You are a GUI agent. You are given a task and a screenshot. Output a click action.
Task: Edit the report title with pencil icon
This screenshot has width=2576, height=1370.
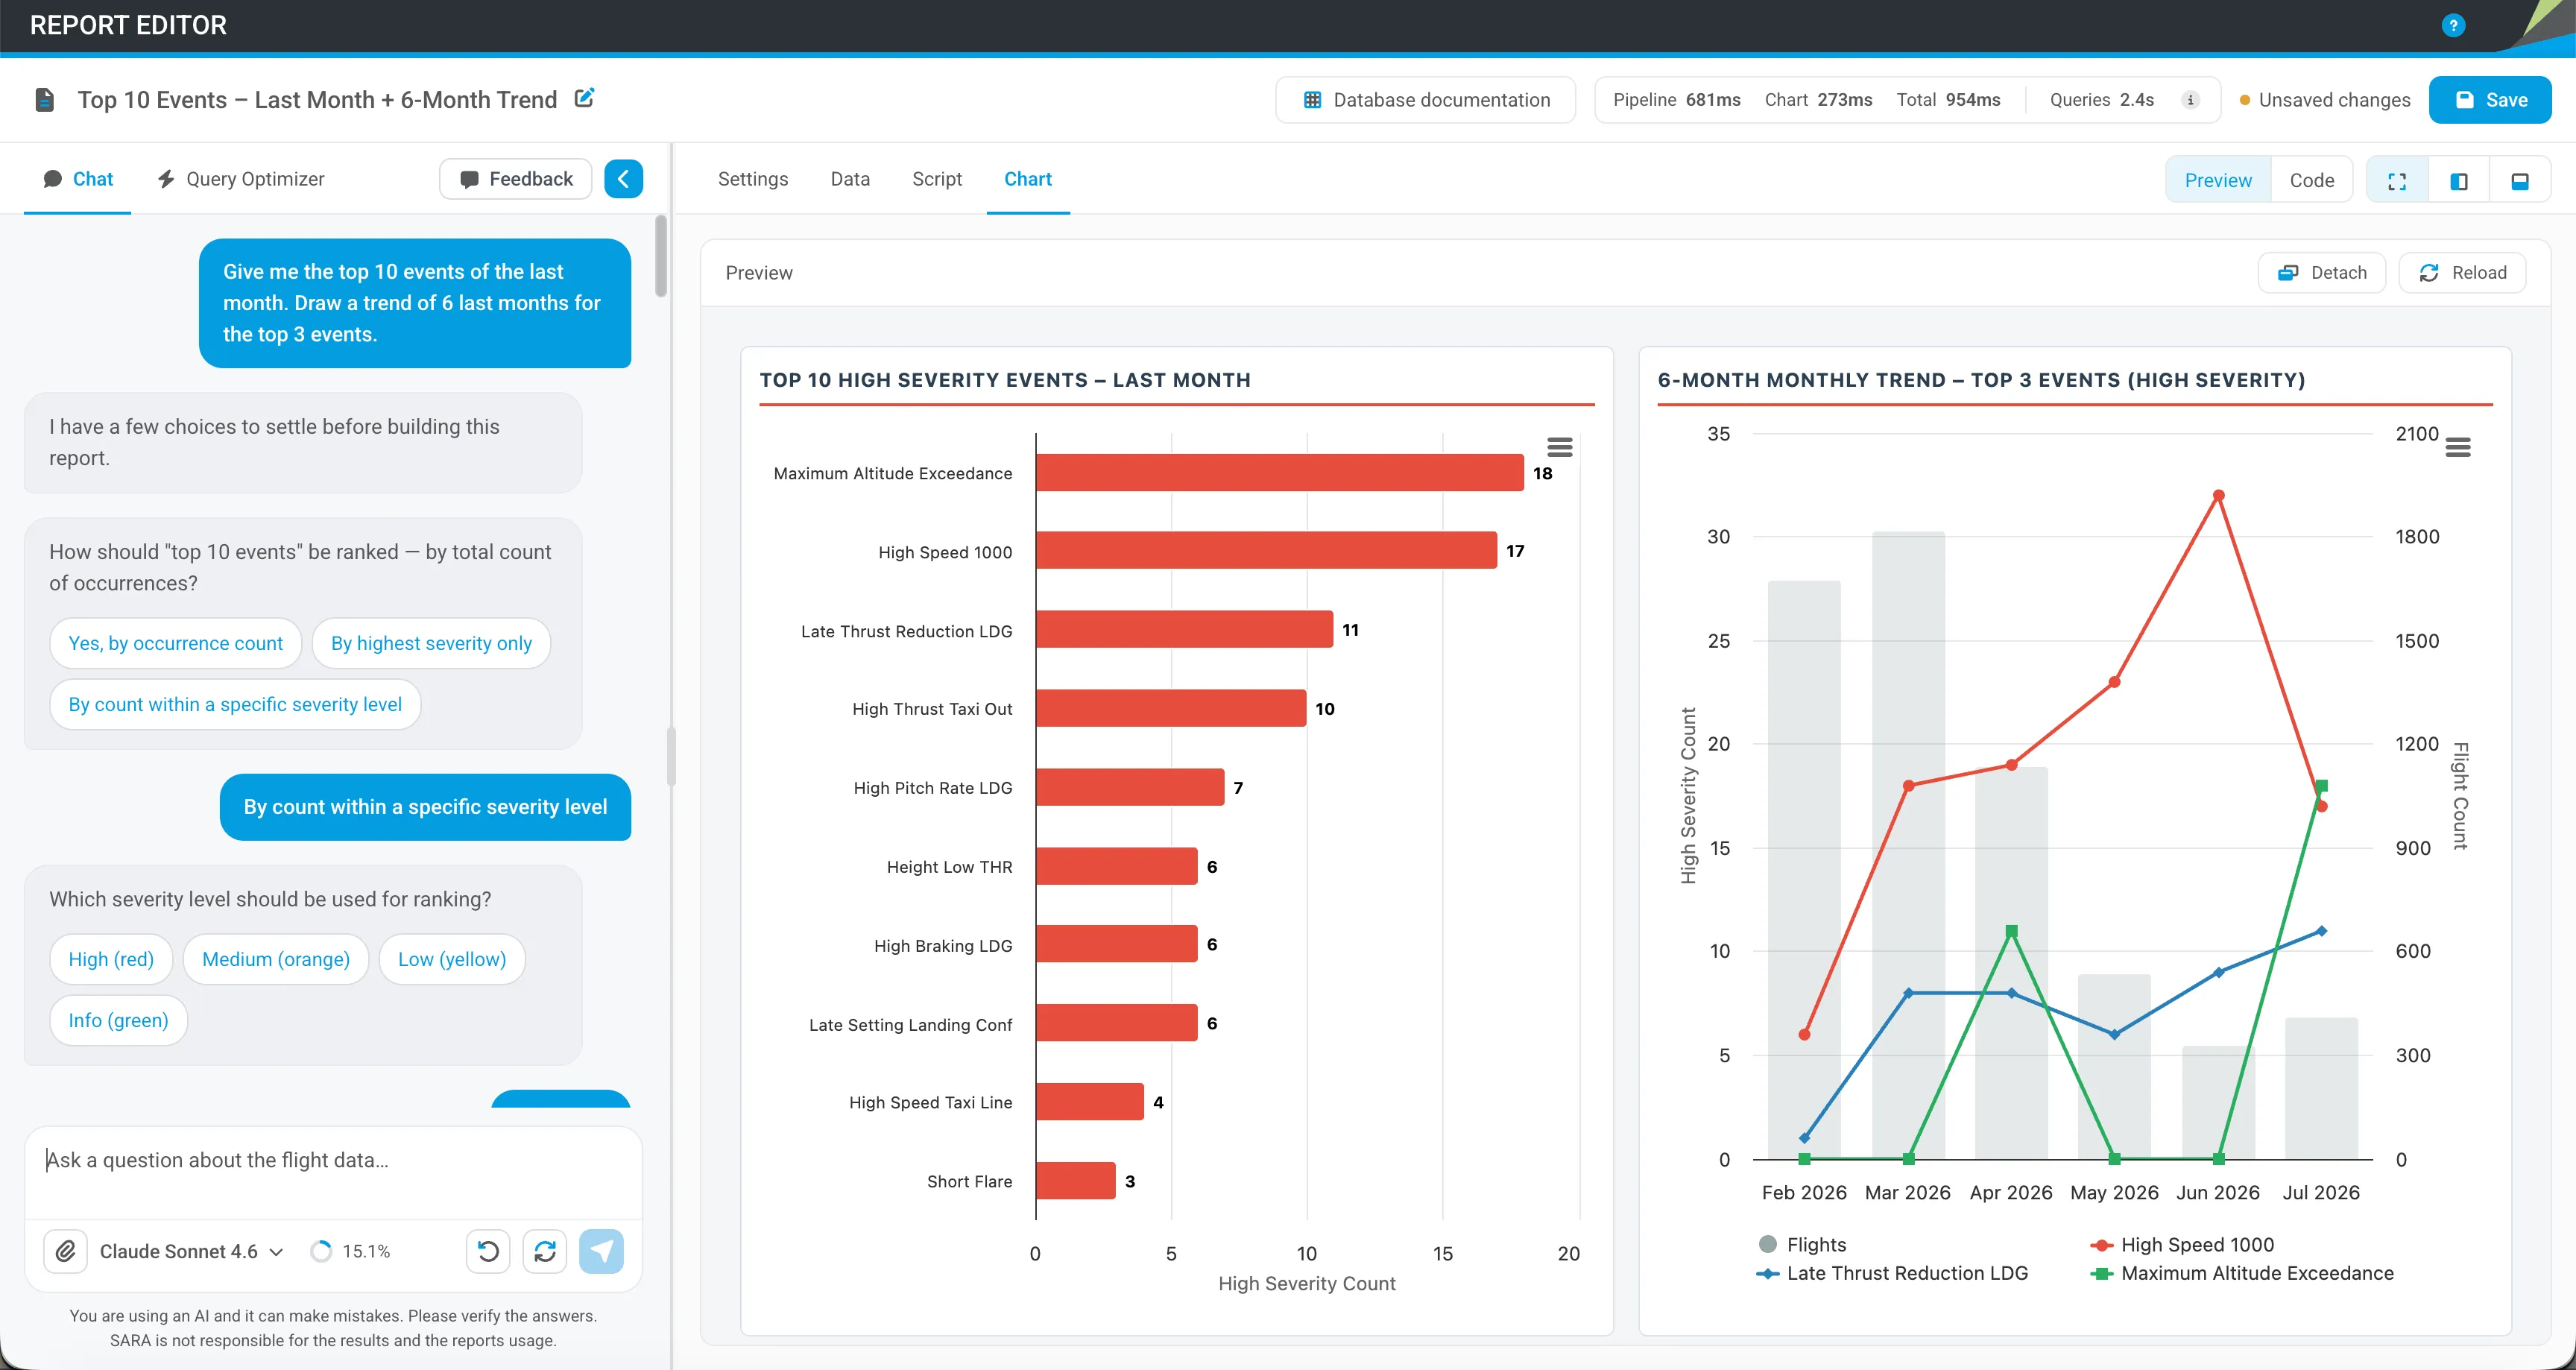tap(585, 98)
